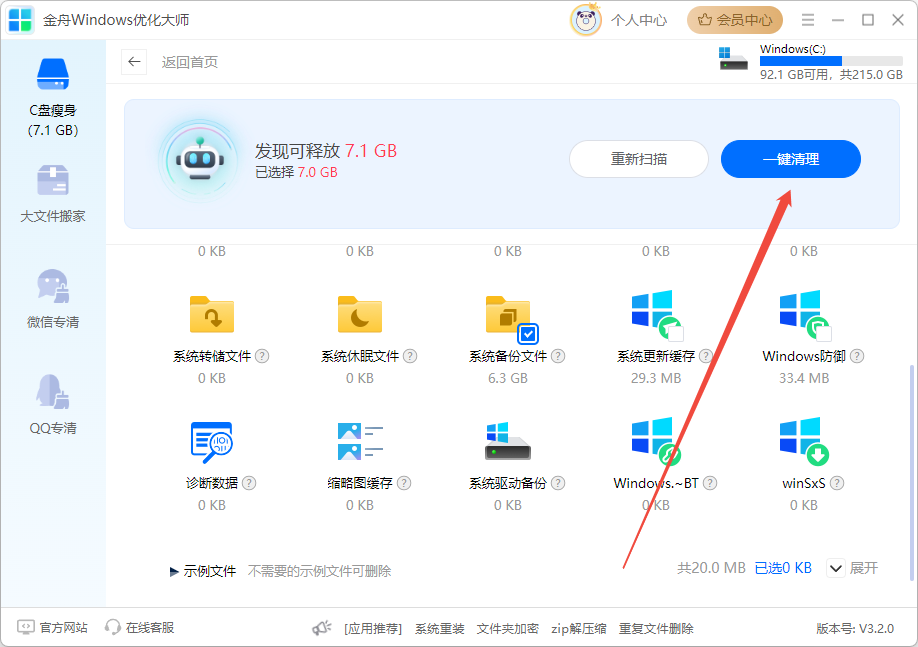This screenshot has width=918, height=647.
Task: Click the thumbnail cache icon
Action: tap(360, 441)
